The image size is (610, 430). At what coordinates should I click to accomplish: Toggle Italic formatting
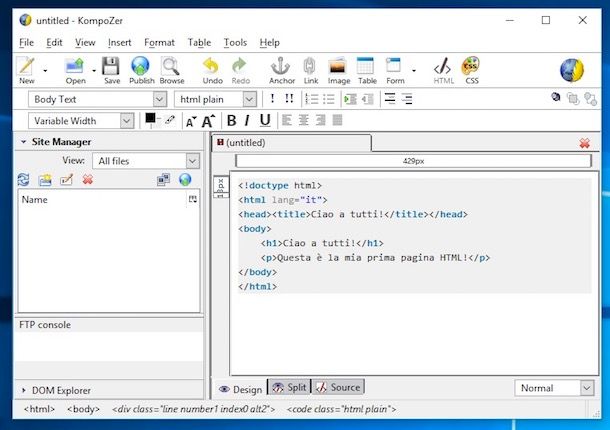(x=247, y=121)
